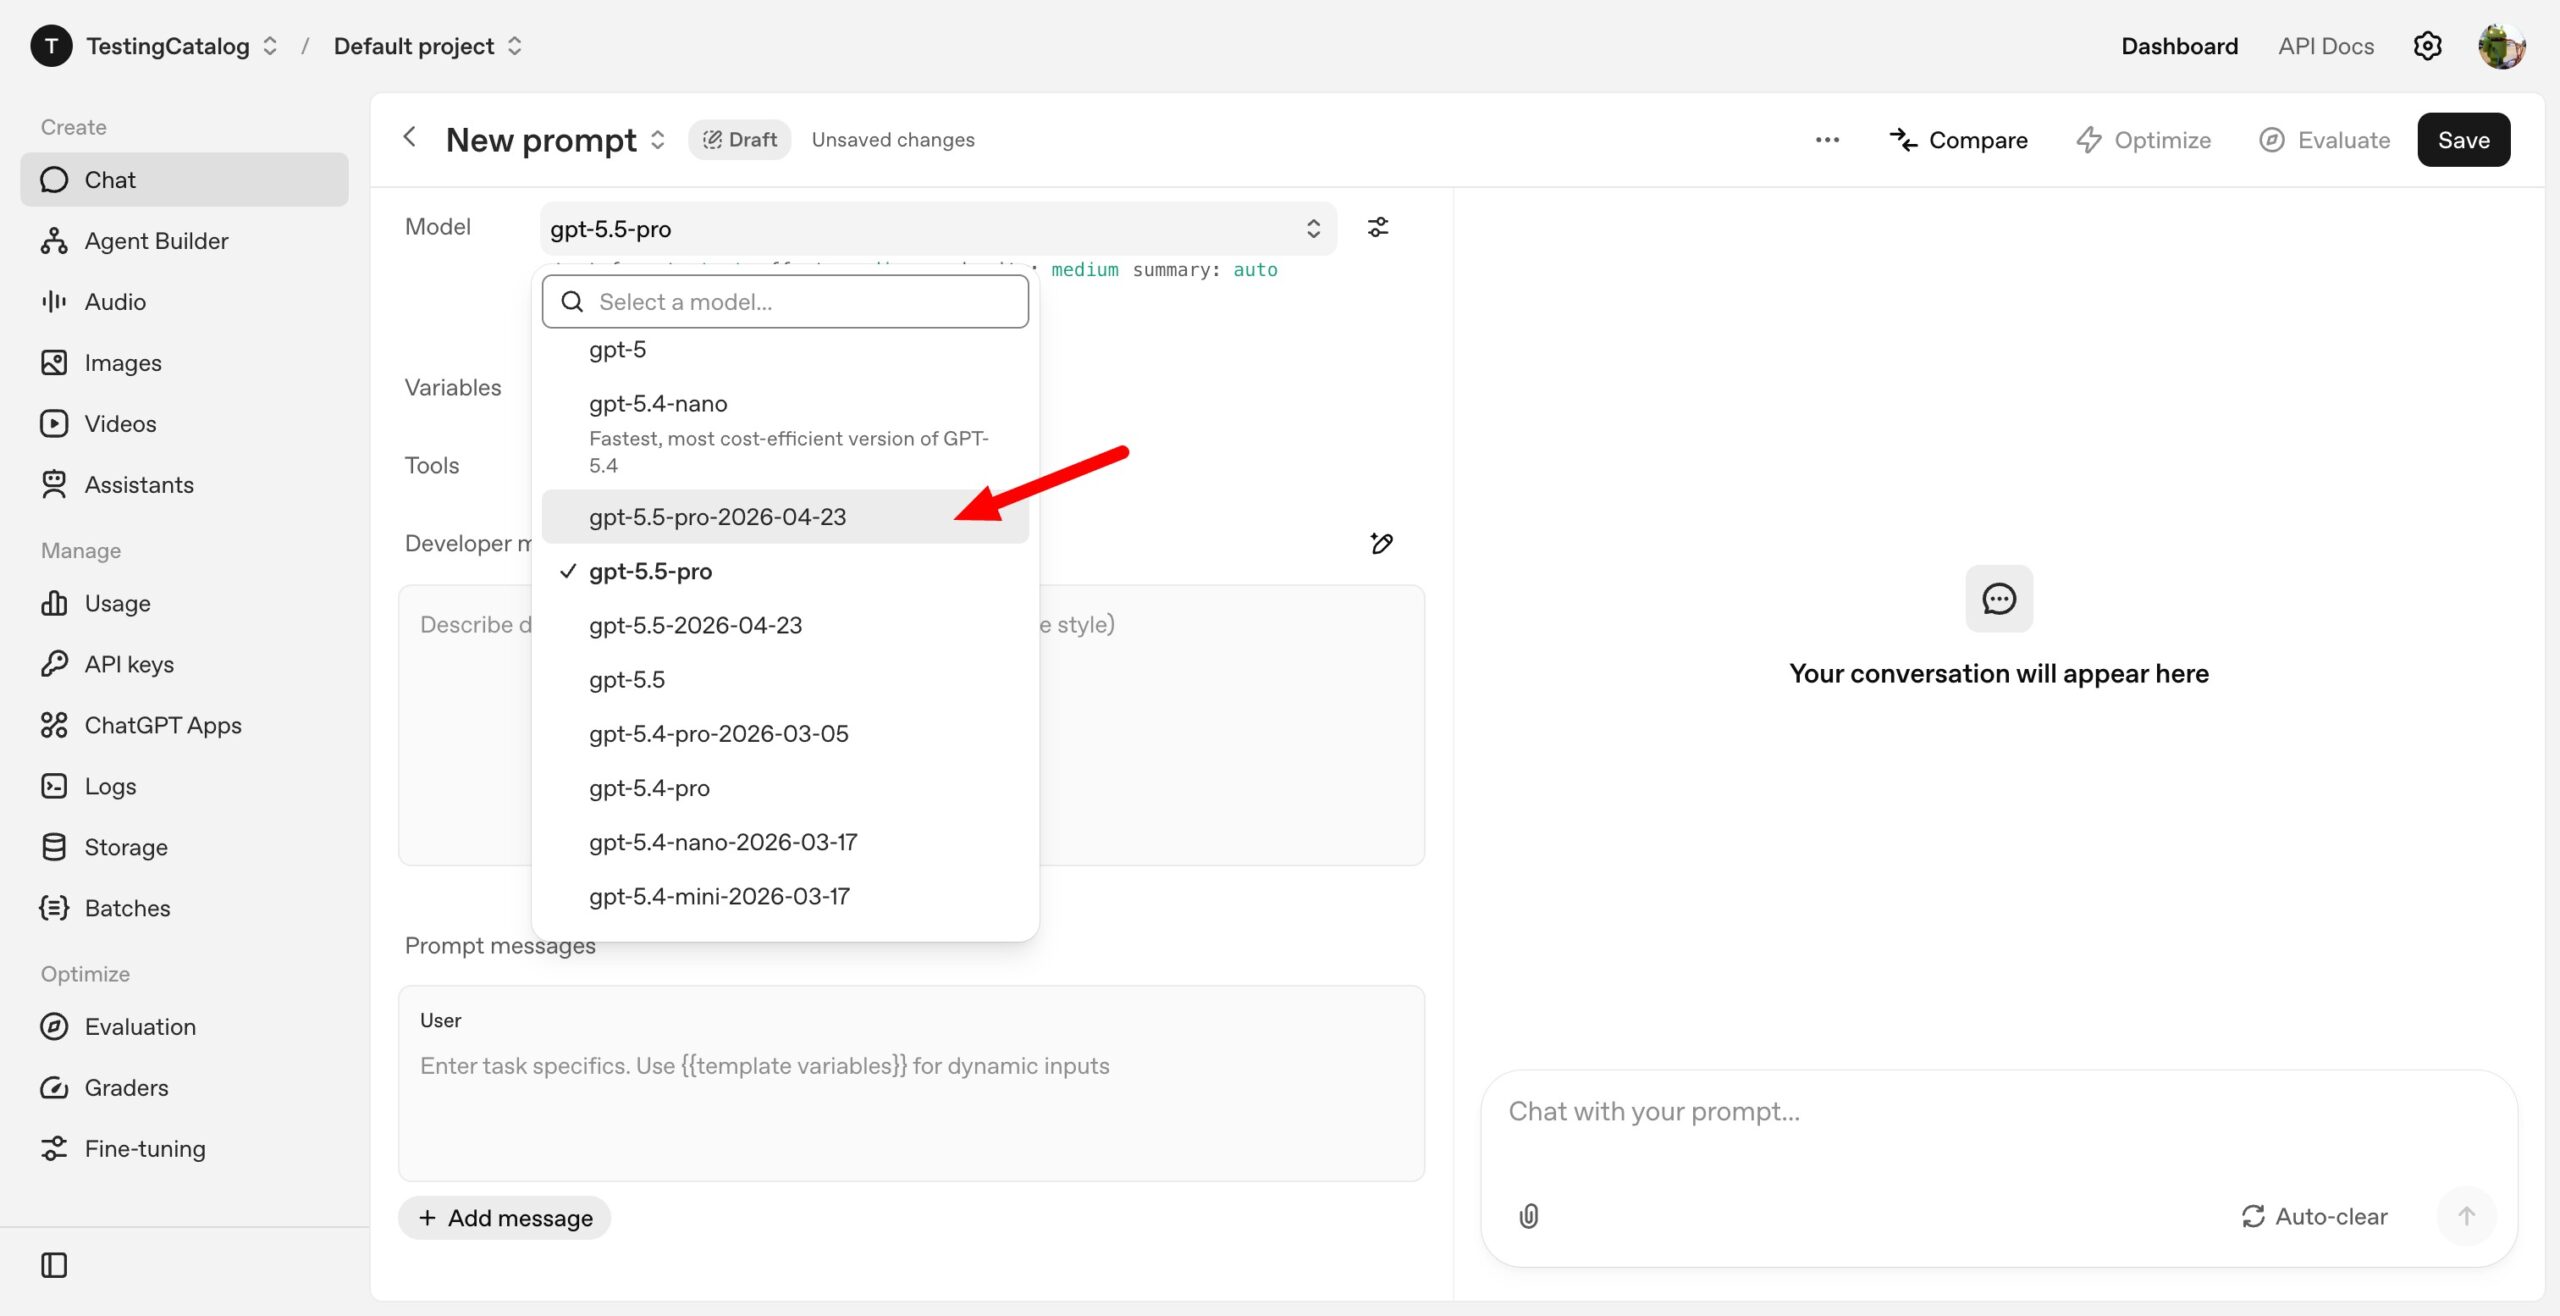Choose gpt-5.4-nano from model list
This screenshot has width=2560, height=1316.
(658, 404)
